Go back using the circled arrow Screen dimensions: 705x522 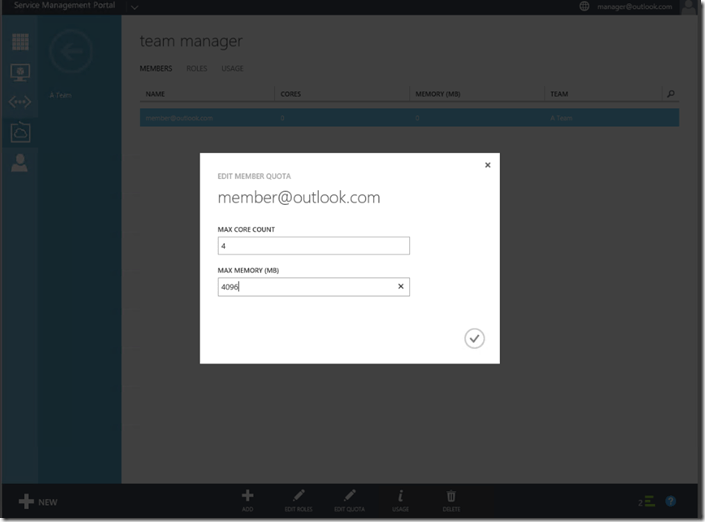click(71, 51)
